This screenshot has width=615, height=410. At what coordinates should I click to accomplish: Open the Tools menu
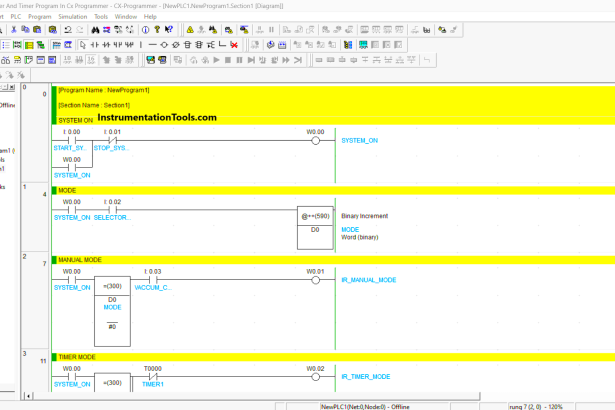pyautogui.click(x=101, y=17)
